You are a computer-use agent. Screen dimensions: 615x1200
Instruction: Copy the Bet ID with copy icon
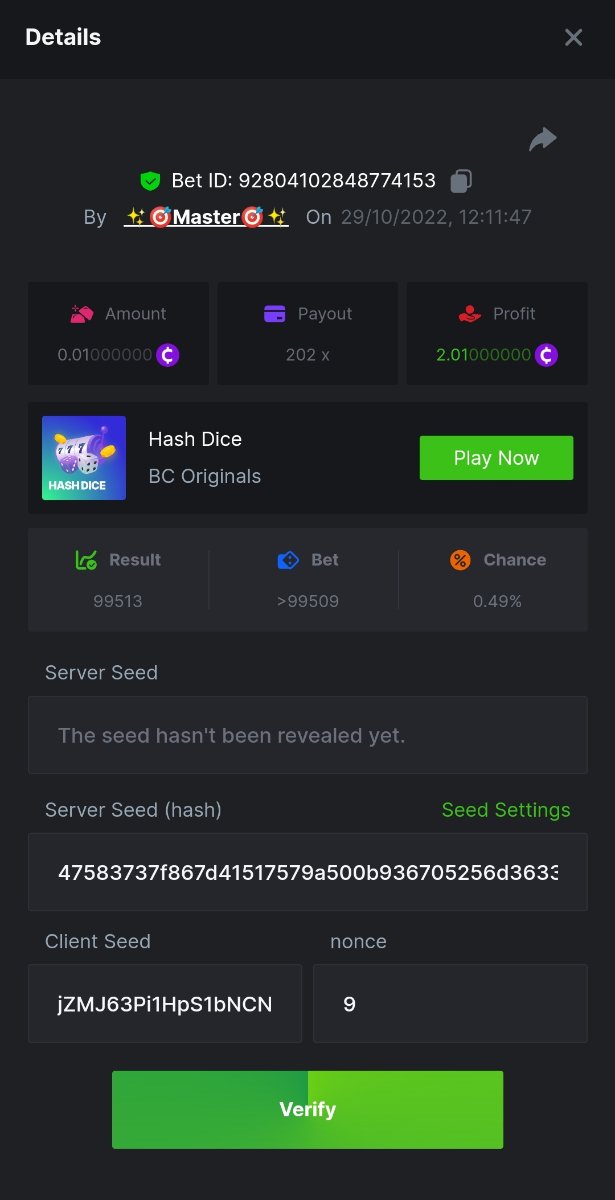(x=461, y=181)
